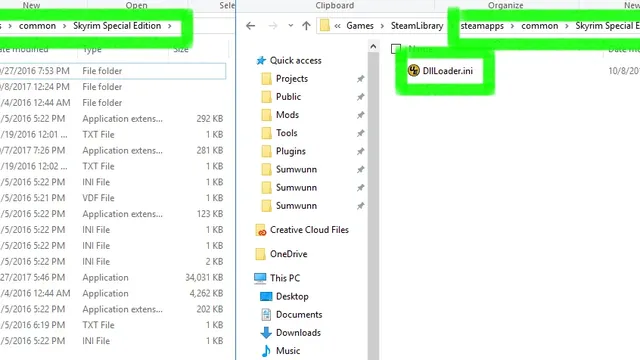640x360 pixels.
Task: Sort by Size column in left window
Action: point(180,49)
